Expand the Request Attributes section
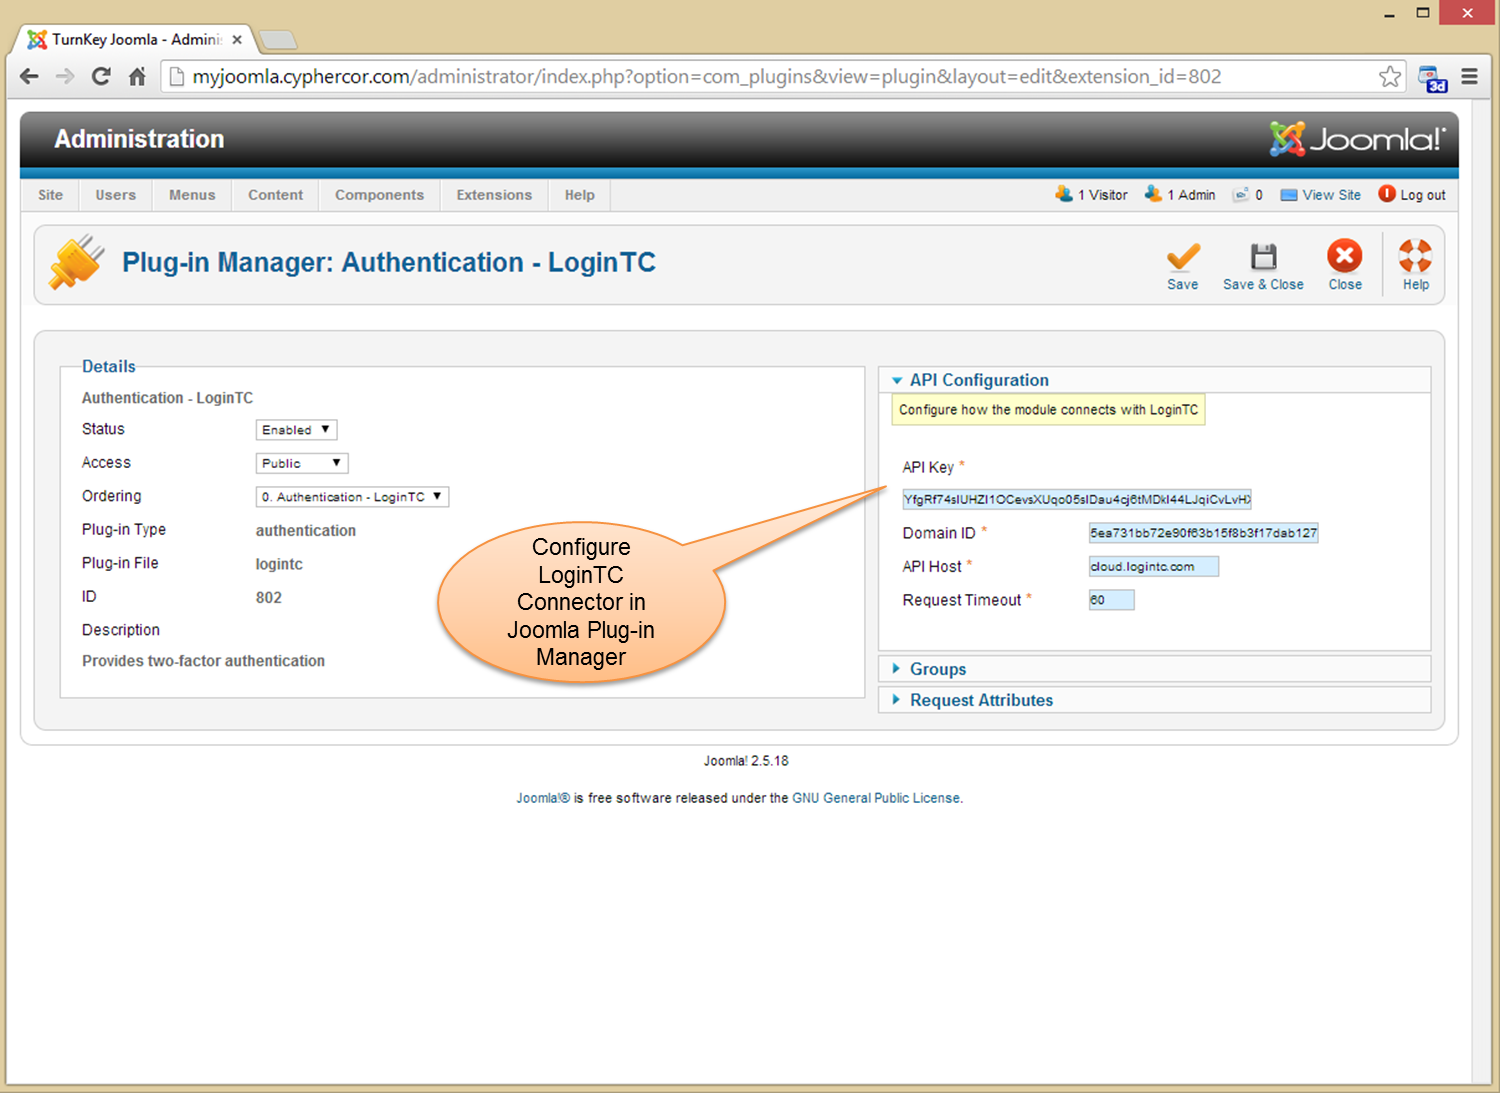 1155,700
